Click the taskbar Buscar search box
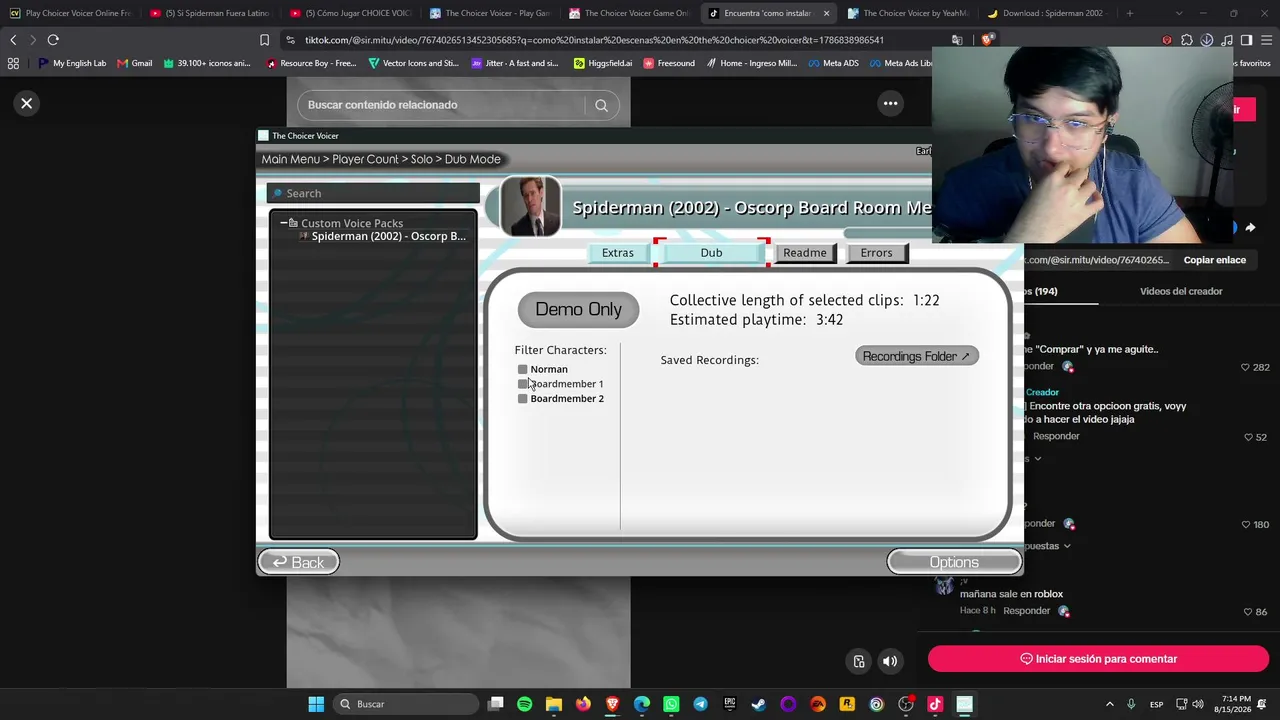This screenshot has width=1280, height=720. point(405,704)
